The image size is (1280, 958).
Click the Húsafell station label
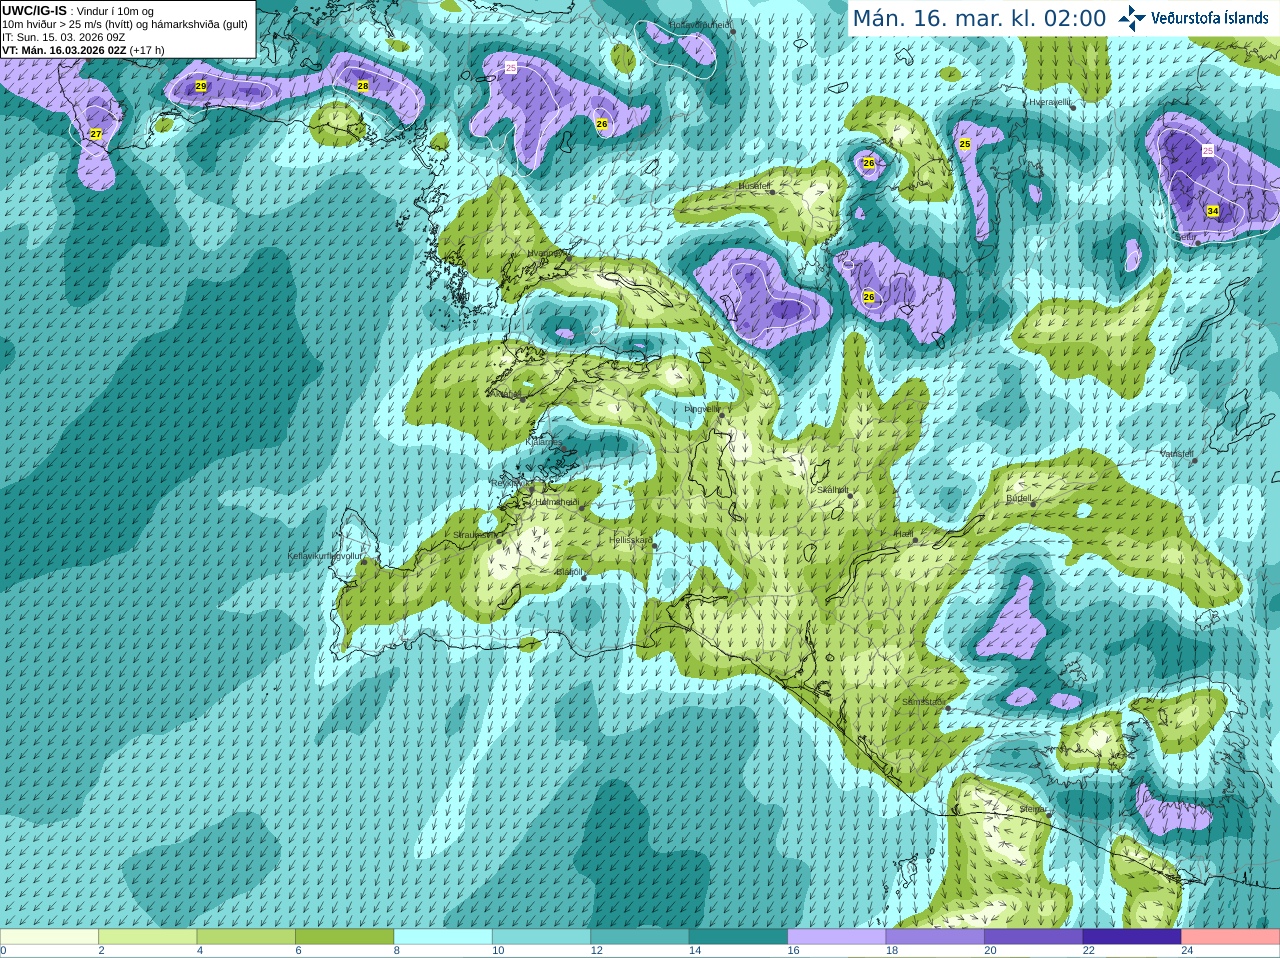click(754, 186)
